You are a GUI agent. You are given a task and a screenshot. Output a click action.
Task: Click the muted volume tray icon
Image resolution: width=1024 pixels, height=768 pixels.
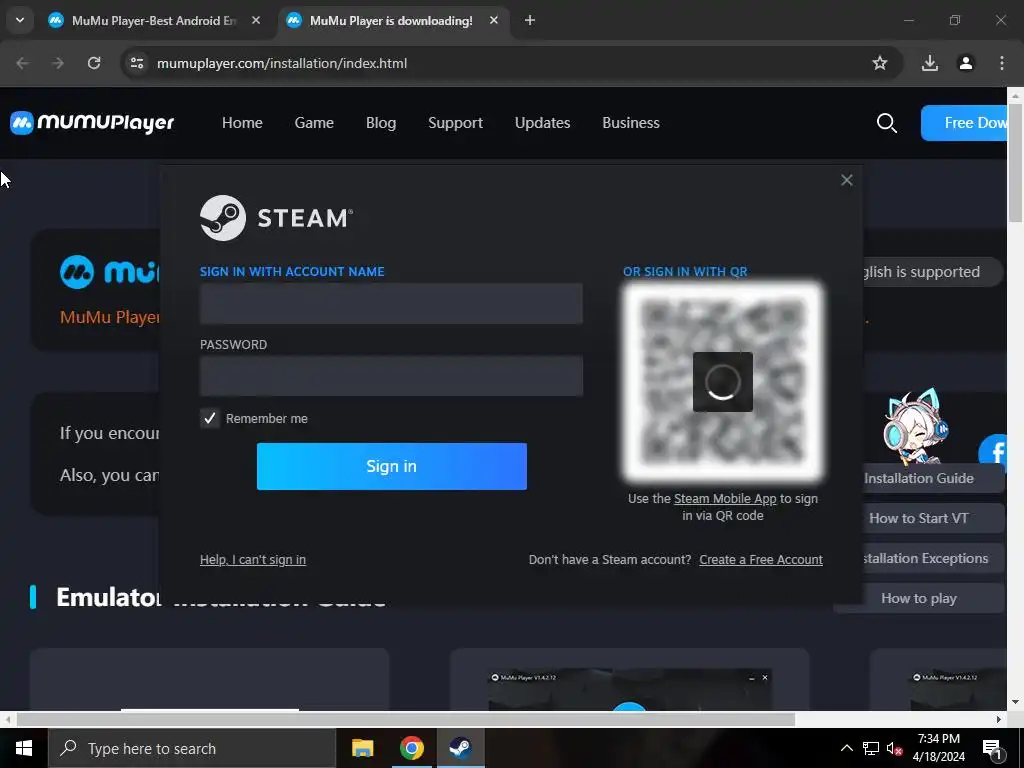(x=894, y=748)
